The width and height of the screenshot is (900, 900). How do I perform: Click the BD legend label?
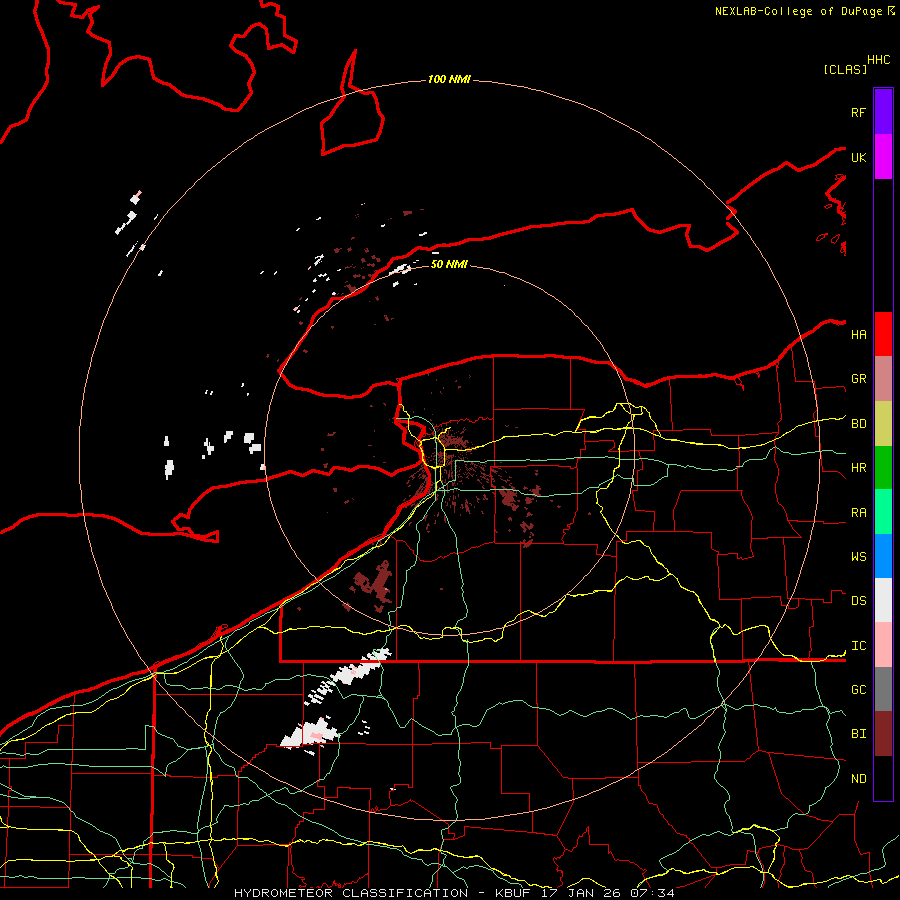pyautogui.click(x=858, y=424)
